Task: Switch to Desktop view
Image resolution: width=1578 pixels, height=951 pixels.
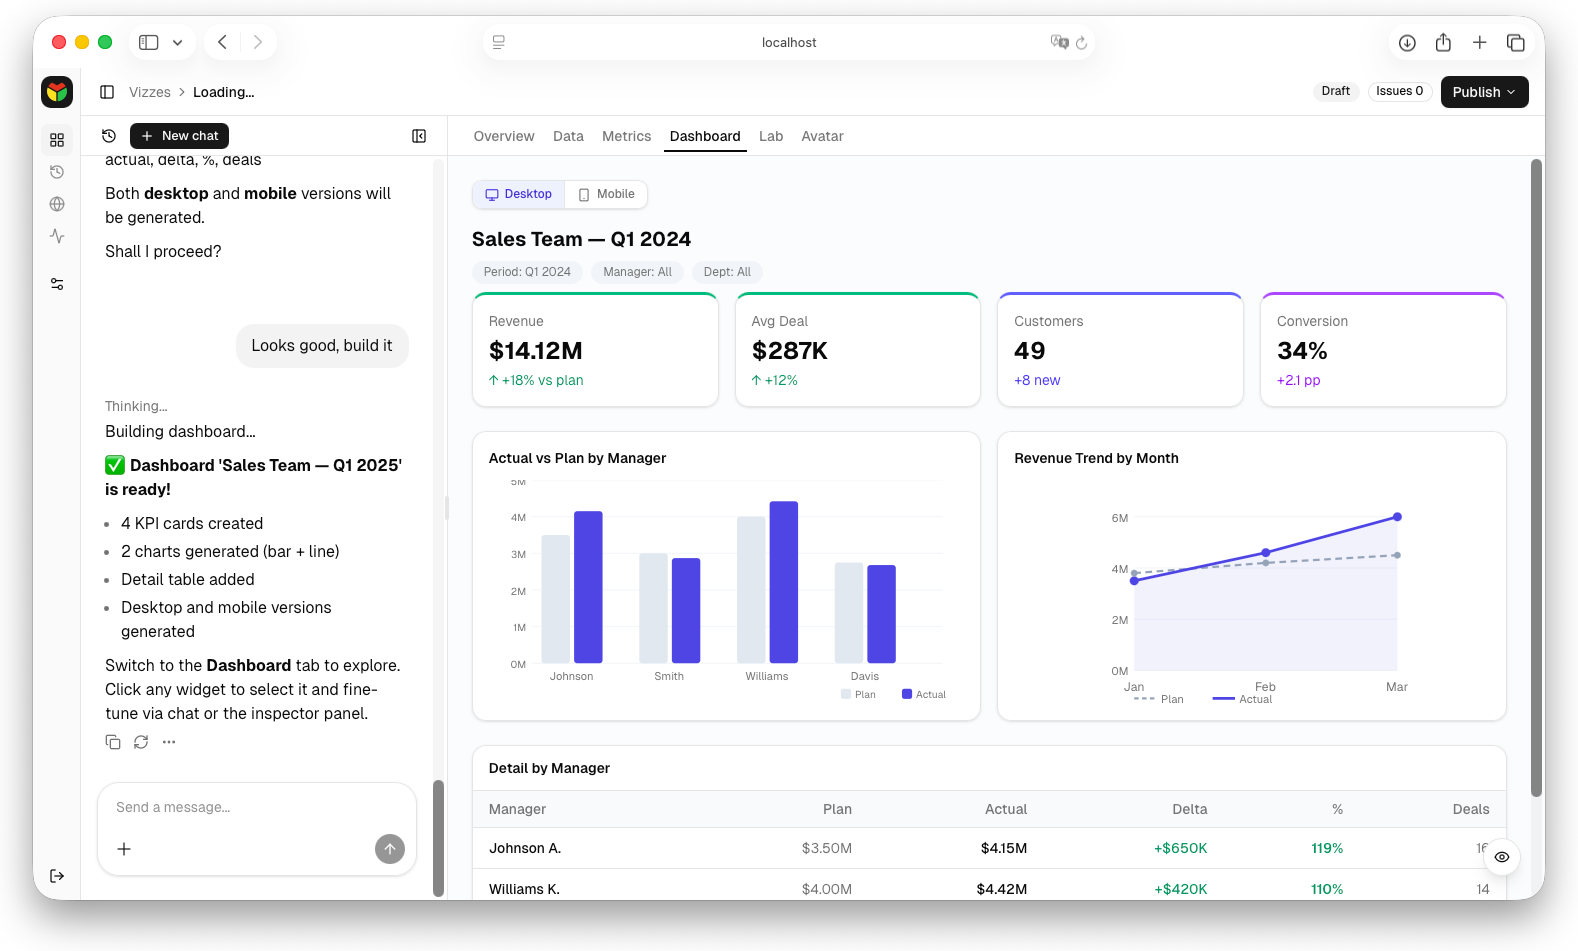Action: tap(519, 194)
